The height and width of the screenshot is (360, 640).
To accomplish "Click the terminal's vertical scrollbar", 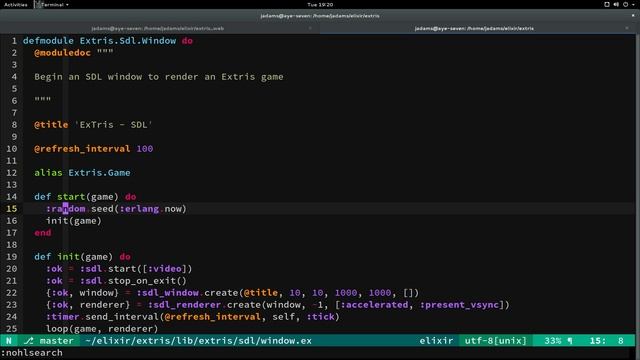I will point(638,190).
